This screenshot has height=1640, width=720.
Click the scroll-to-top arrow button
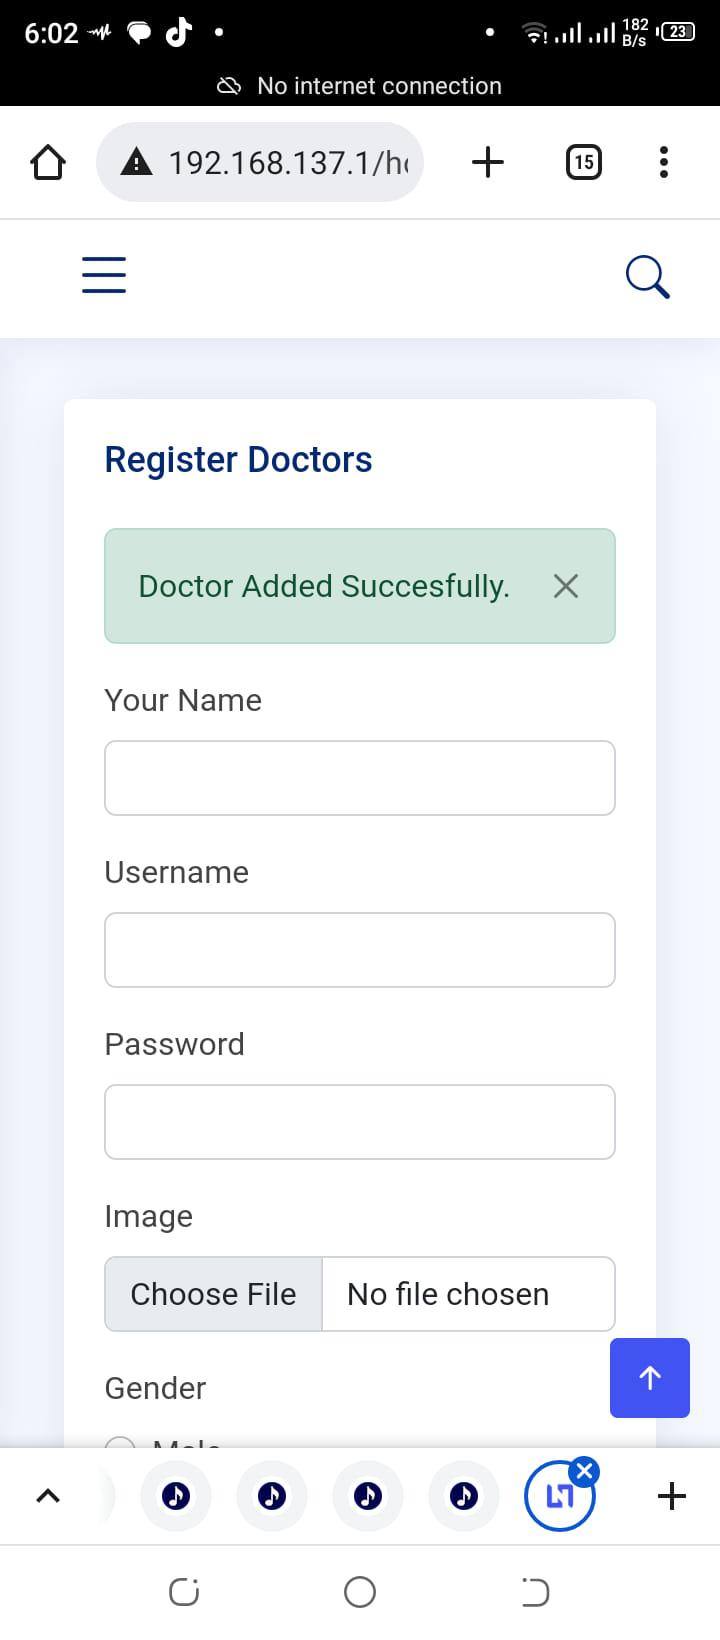click(x=650, y=1377)
